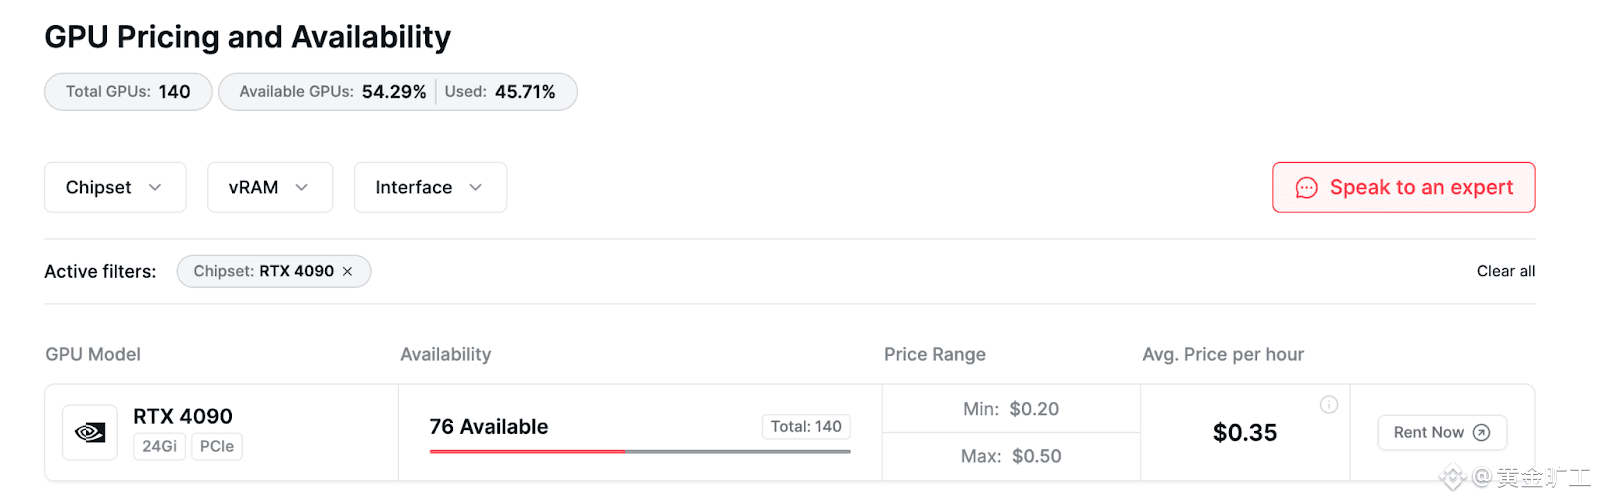Expand the Interface filter dropdown
Screen dimensions: 1600x502
[430, 187]
